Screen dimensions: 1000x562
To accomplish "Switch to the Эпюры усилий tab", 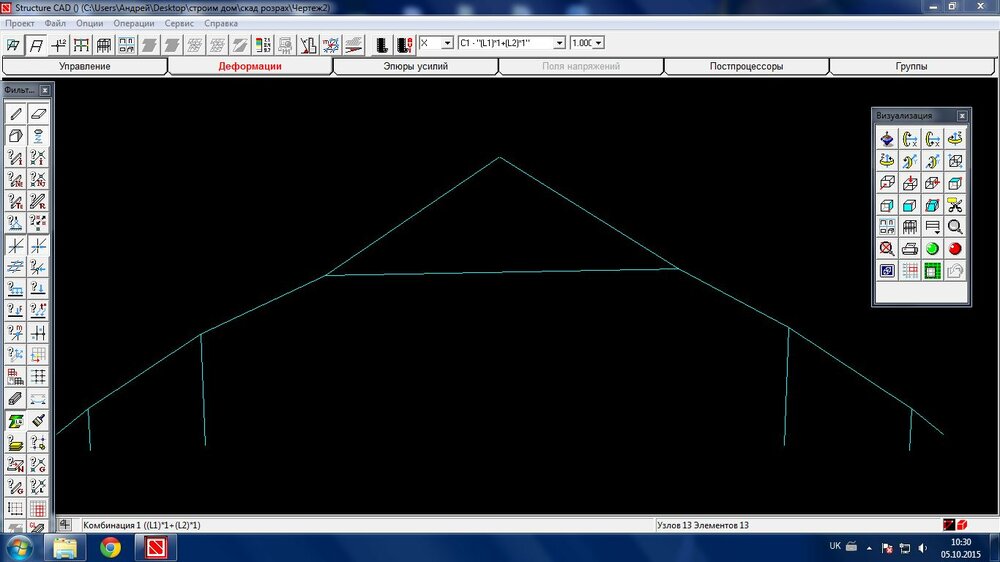I will tap(415, 66).
